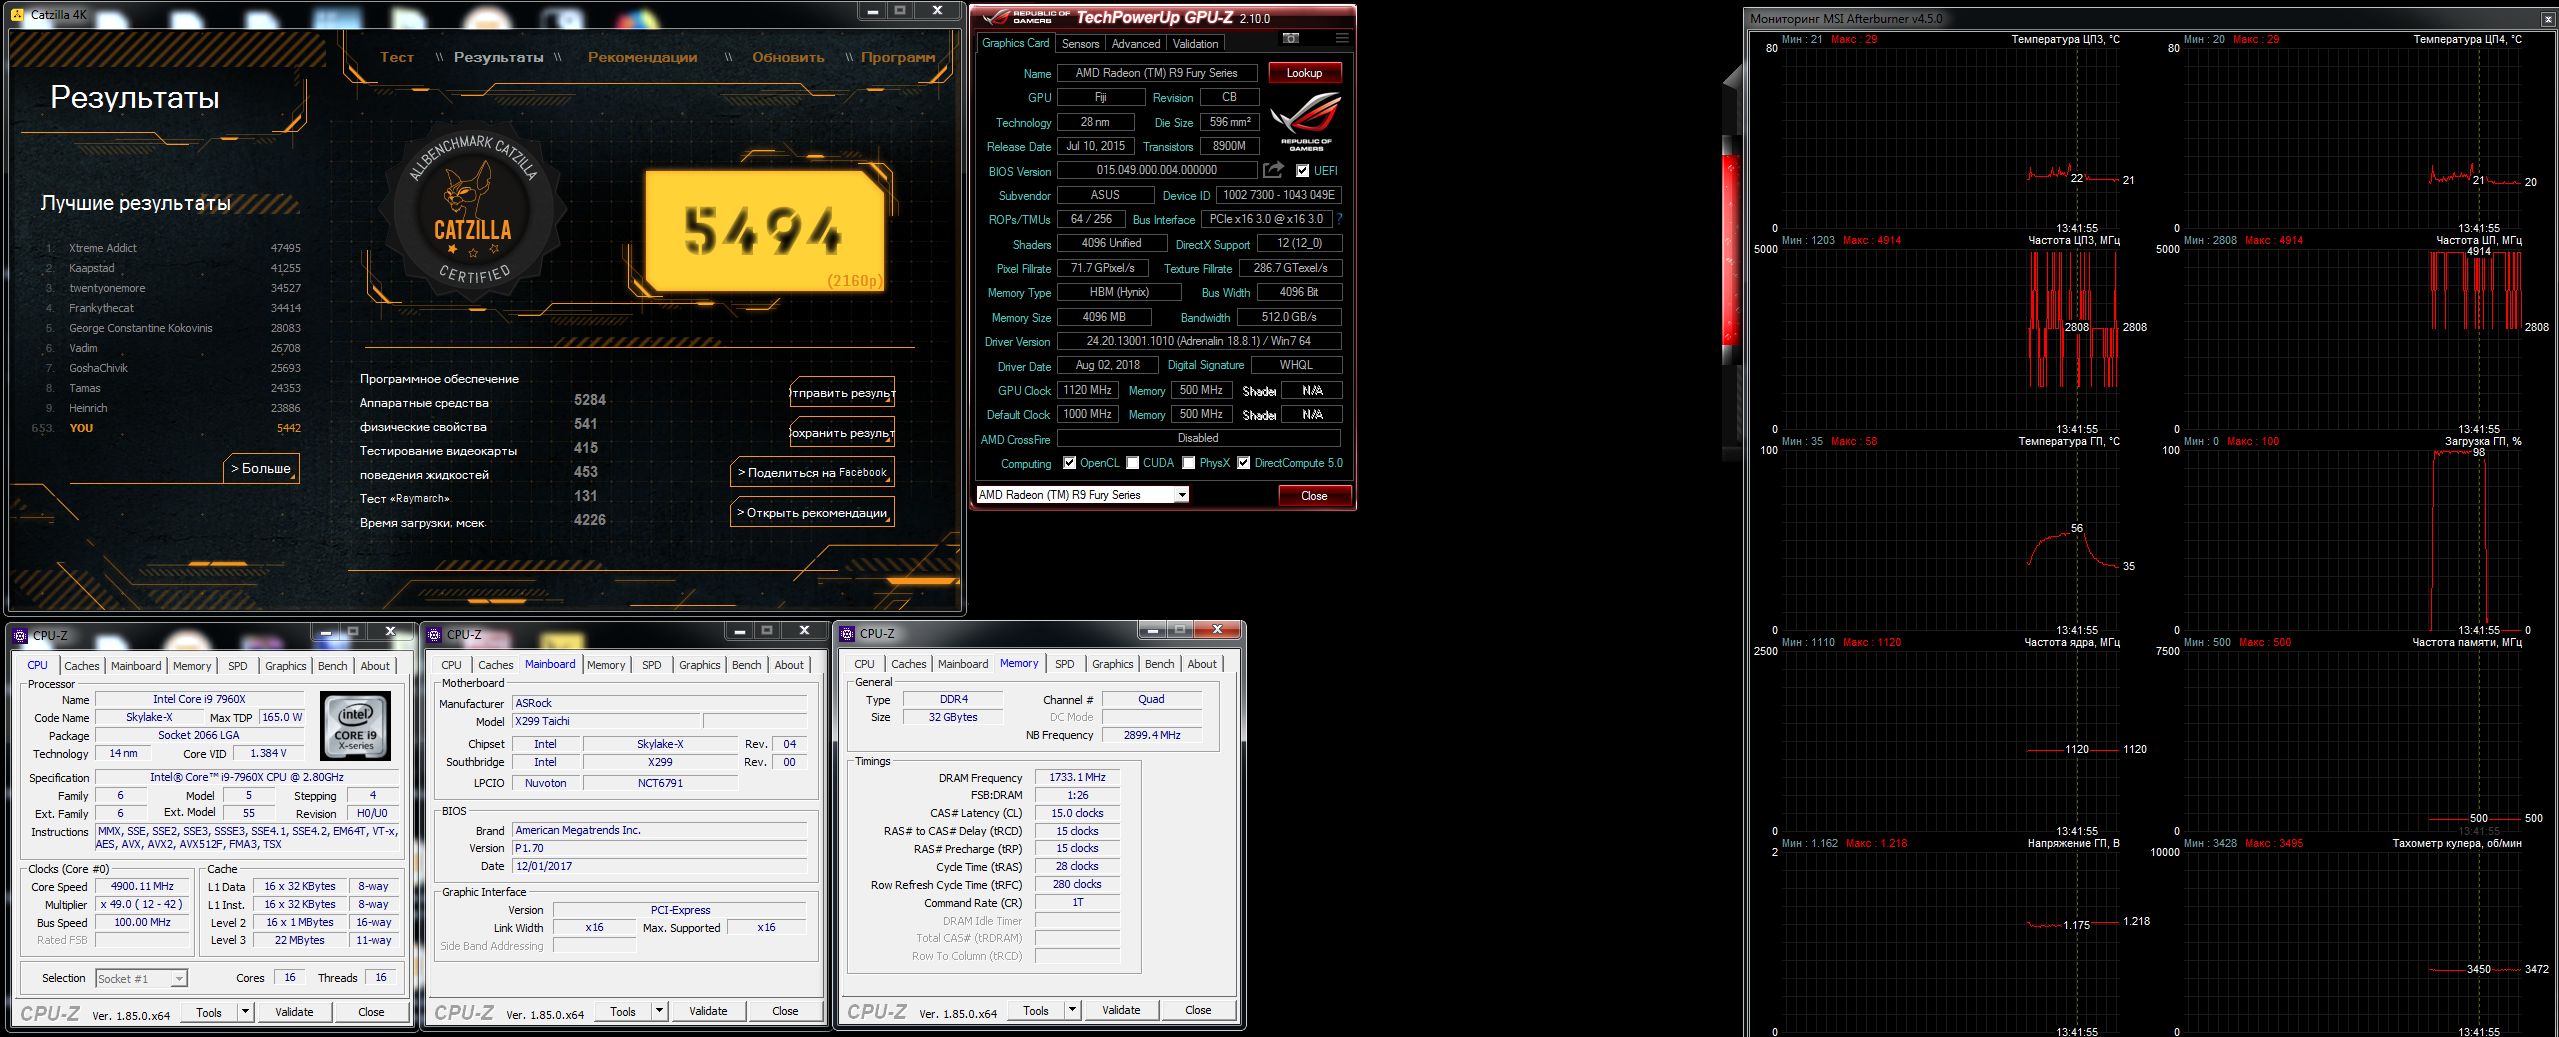Click the Republic of Gamers logo in GPU-Z

pos(1305,121)
